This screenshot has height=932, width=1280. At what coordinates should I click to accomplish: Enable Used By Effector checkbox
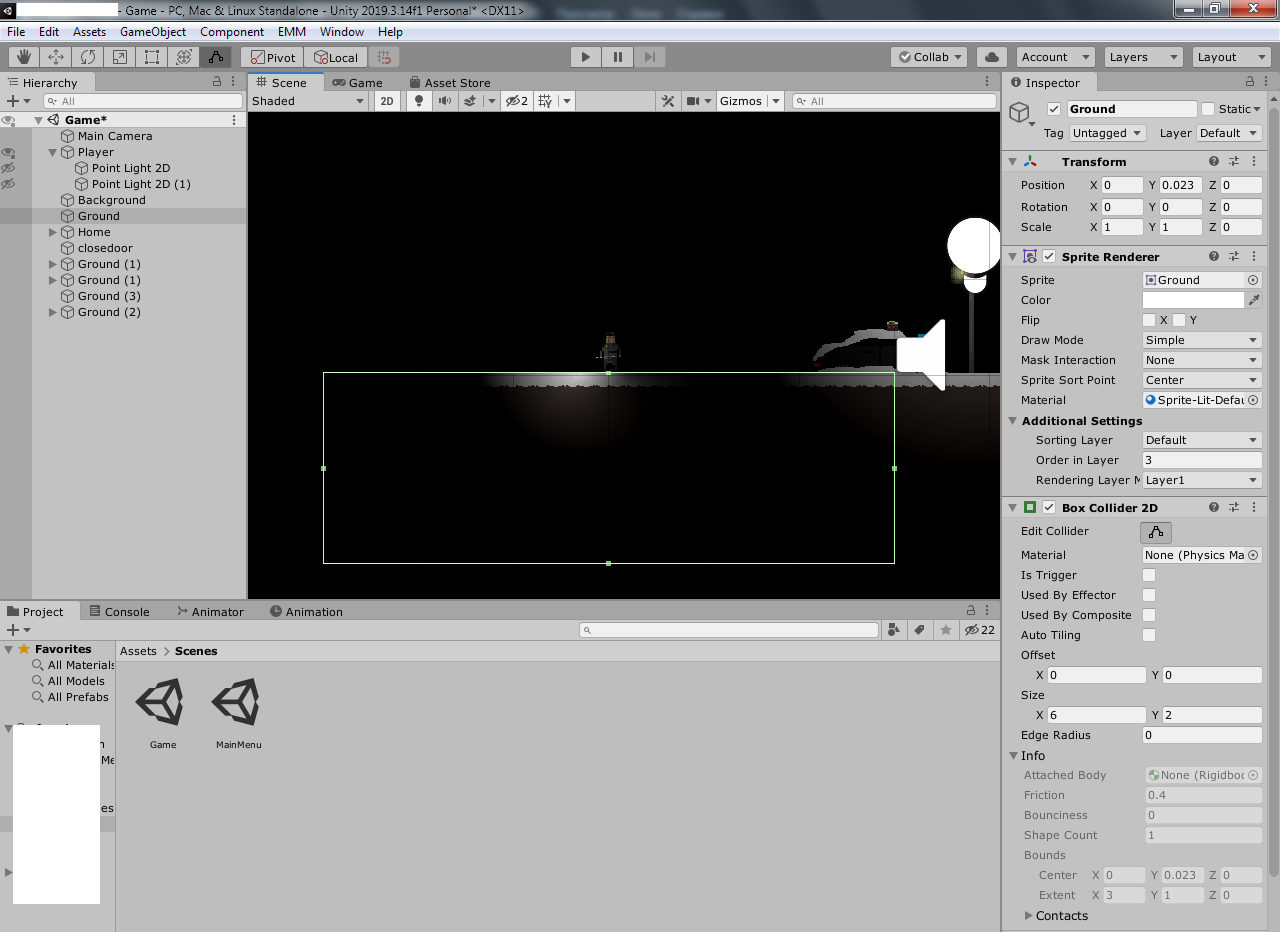pos(1149,595)
